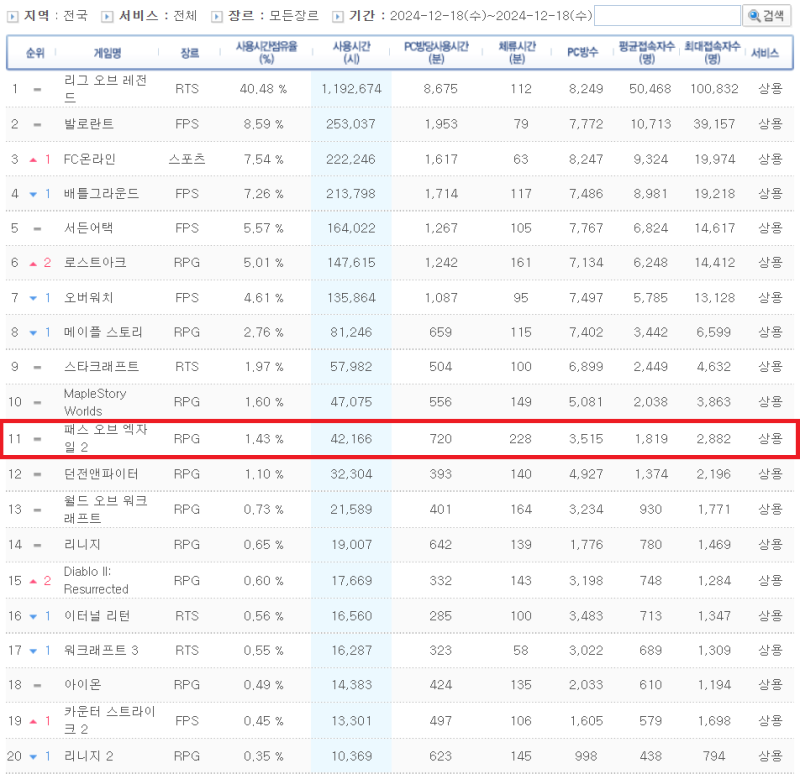Click the blue down arrow in 배틀그라운드 row

tap(33, 194)
